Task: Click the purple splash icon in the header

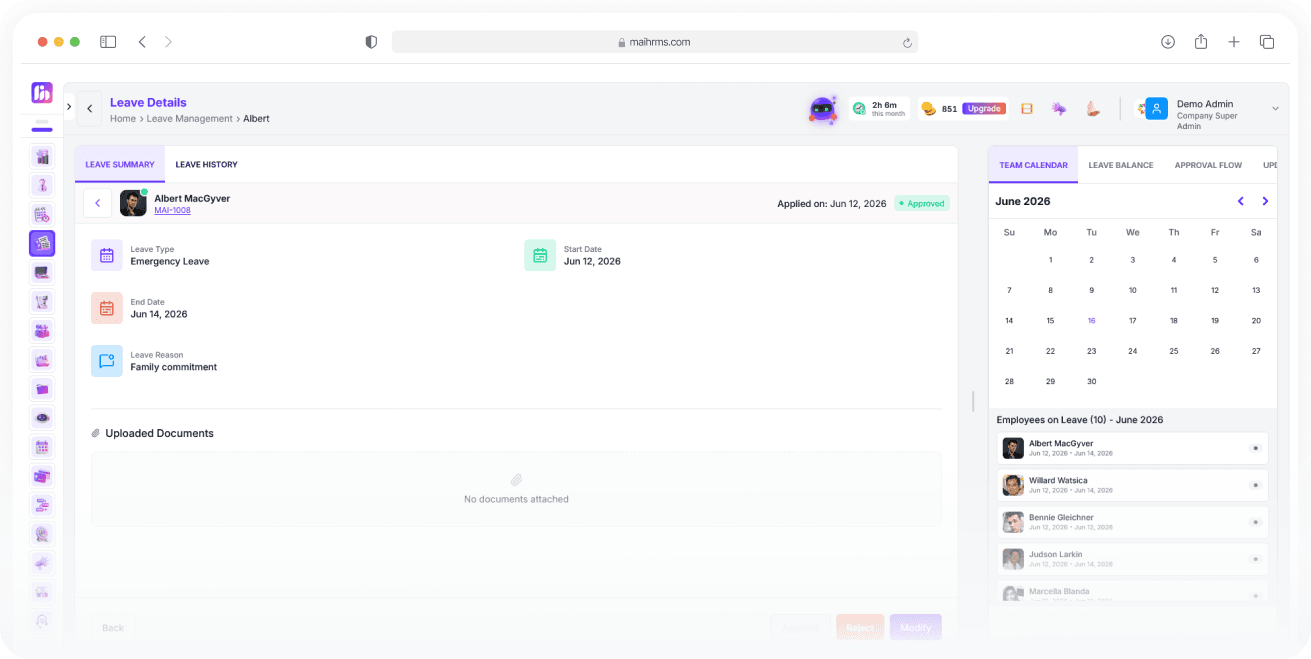Action: 1059,109
